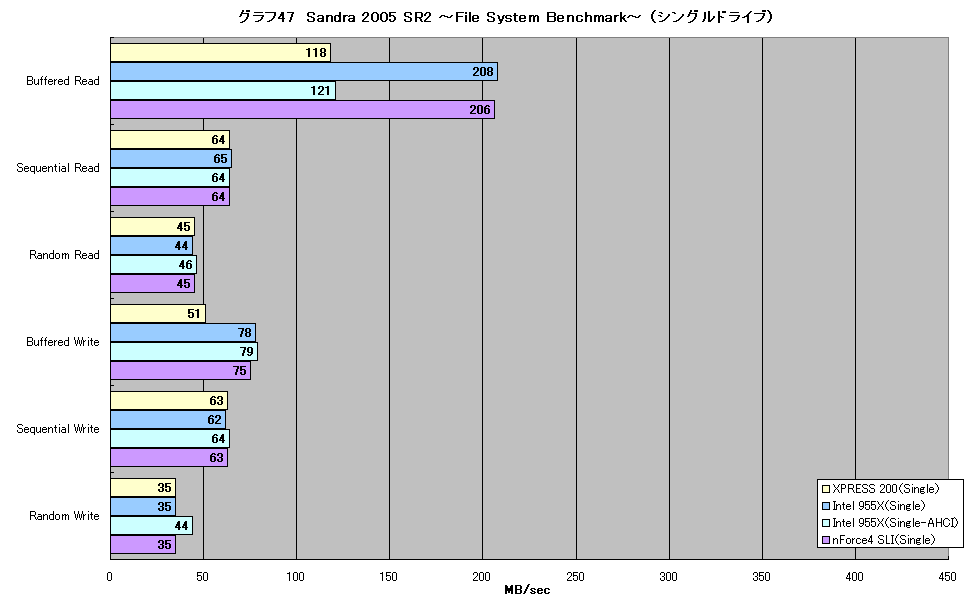Click the 200 tick on the horizontal axis
Image resolution: width=970 pixels, height=604 pixels.
(x=481, y=577)
